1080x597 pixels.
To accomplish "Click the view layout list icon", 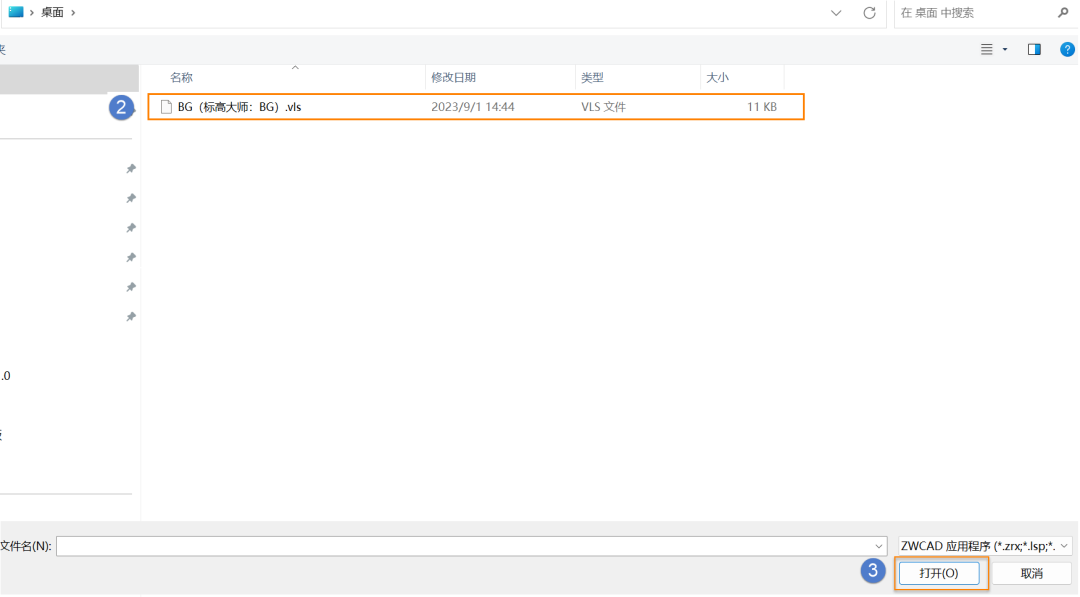I will click(x=986, y=50).
